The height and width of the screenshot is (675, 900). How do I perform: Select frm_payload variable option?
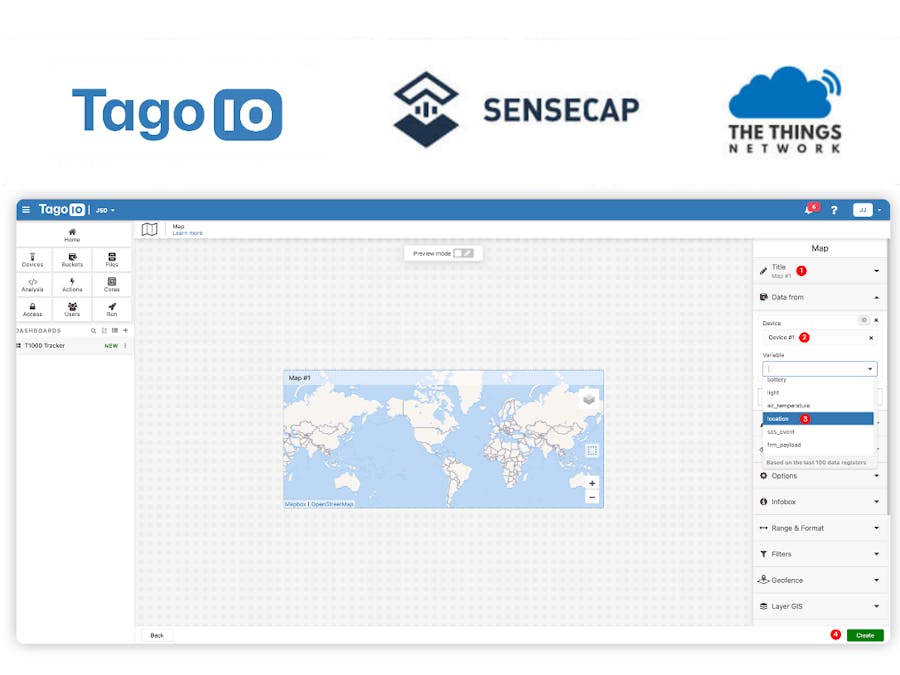(x=818, y=445)
